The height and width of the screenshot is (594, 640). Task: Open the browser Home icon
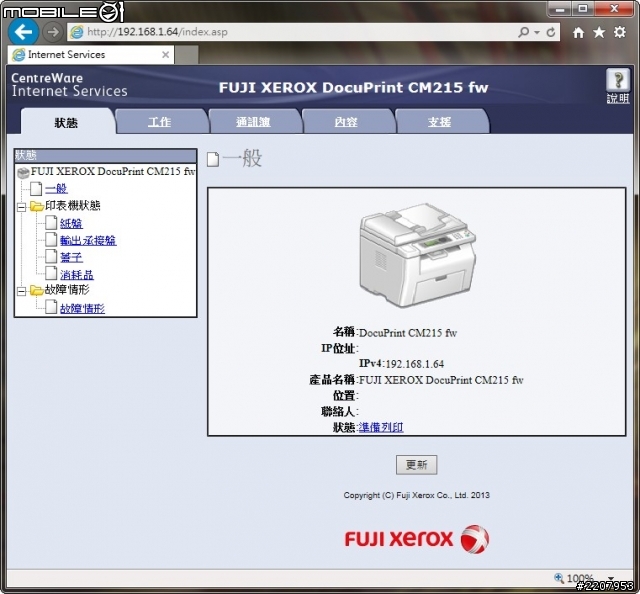point(578,32)
